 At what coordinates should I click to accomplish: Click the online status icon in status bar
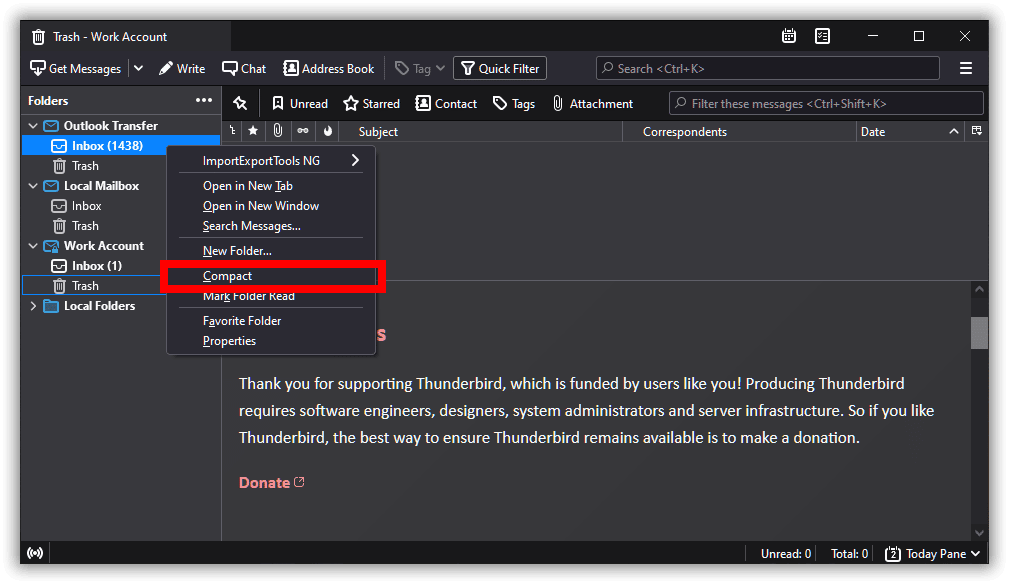tap(35, 553)
